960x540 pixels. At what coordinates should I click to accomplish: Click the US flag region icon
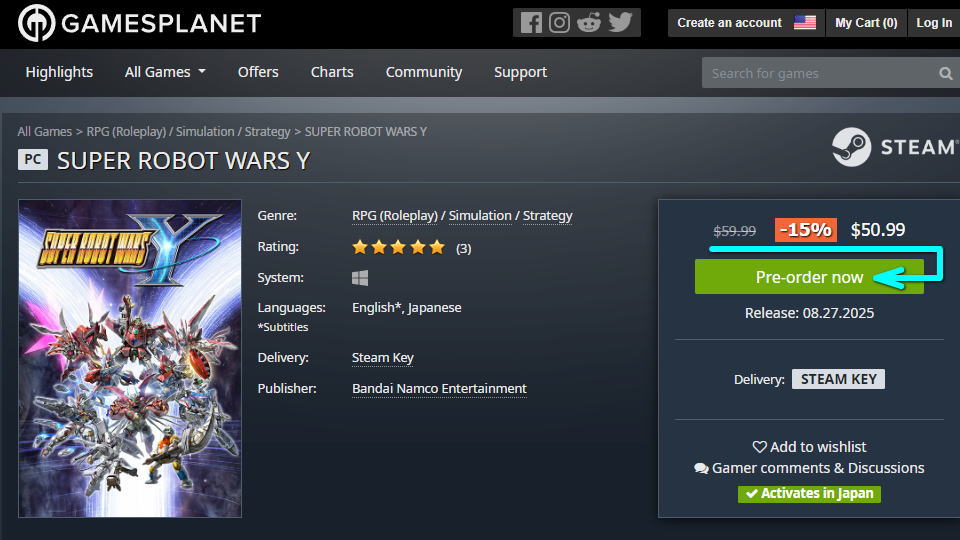[805, 22]
